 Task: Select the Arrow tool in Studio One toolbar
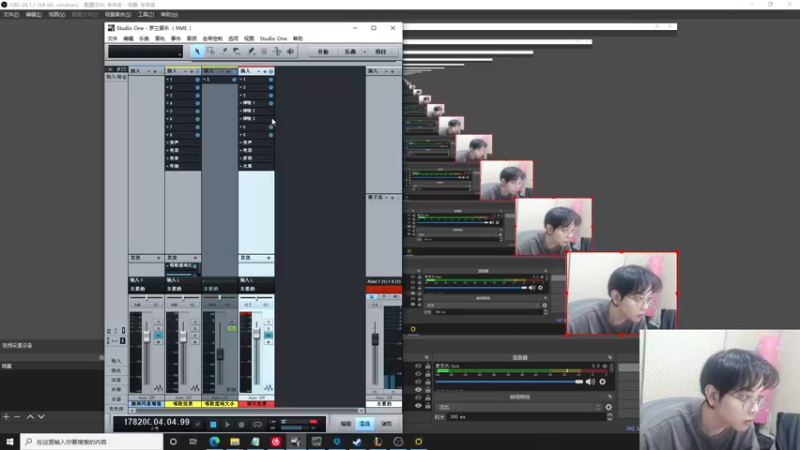point(197,52)
